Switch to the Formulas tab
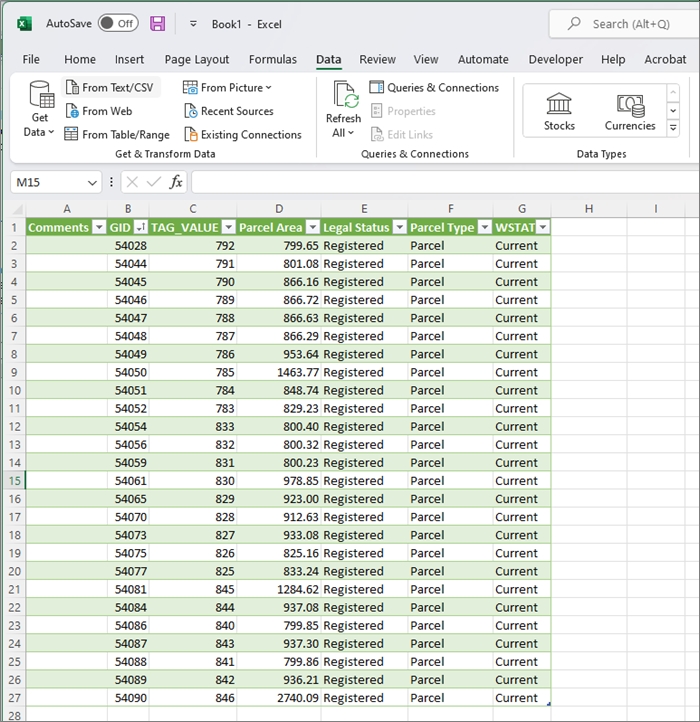This screenshot has width=700, height=722. [x=272, y=59]
